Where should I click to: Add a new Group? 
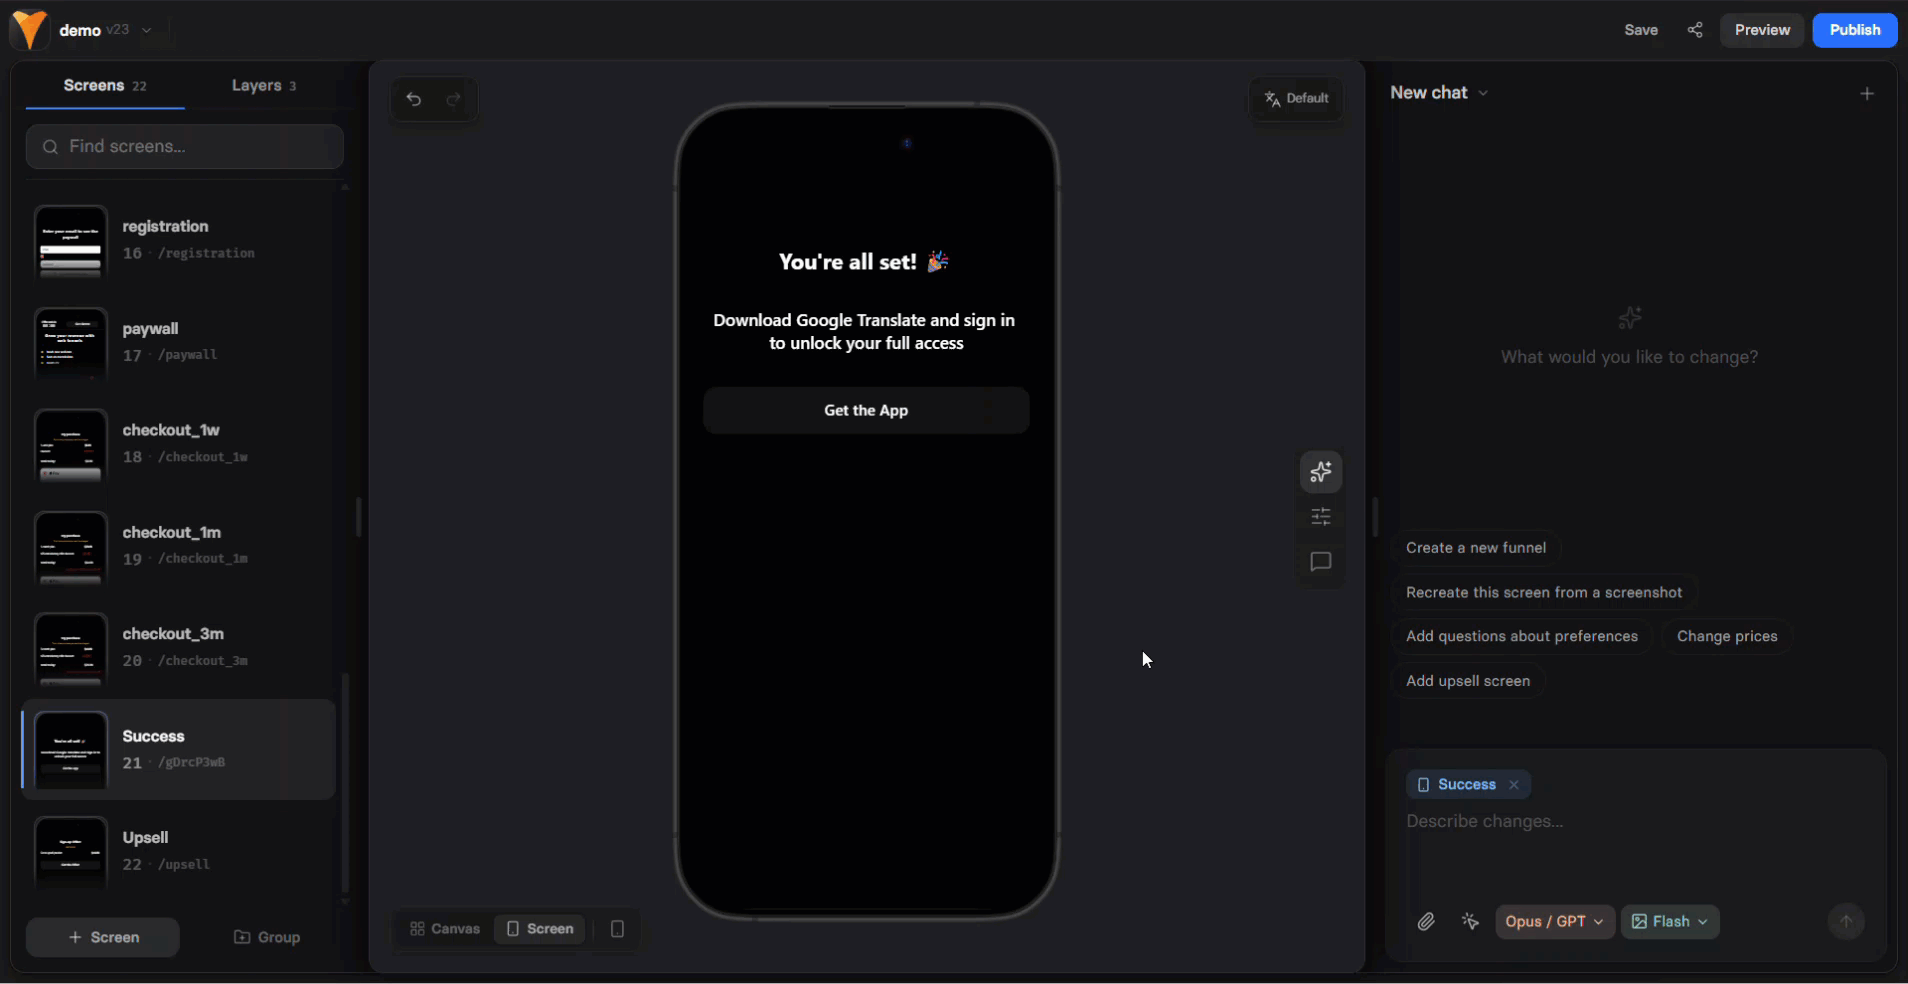click(266, 937)
